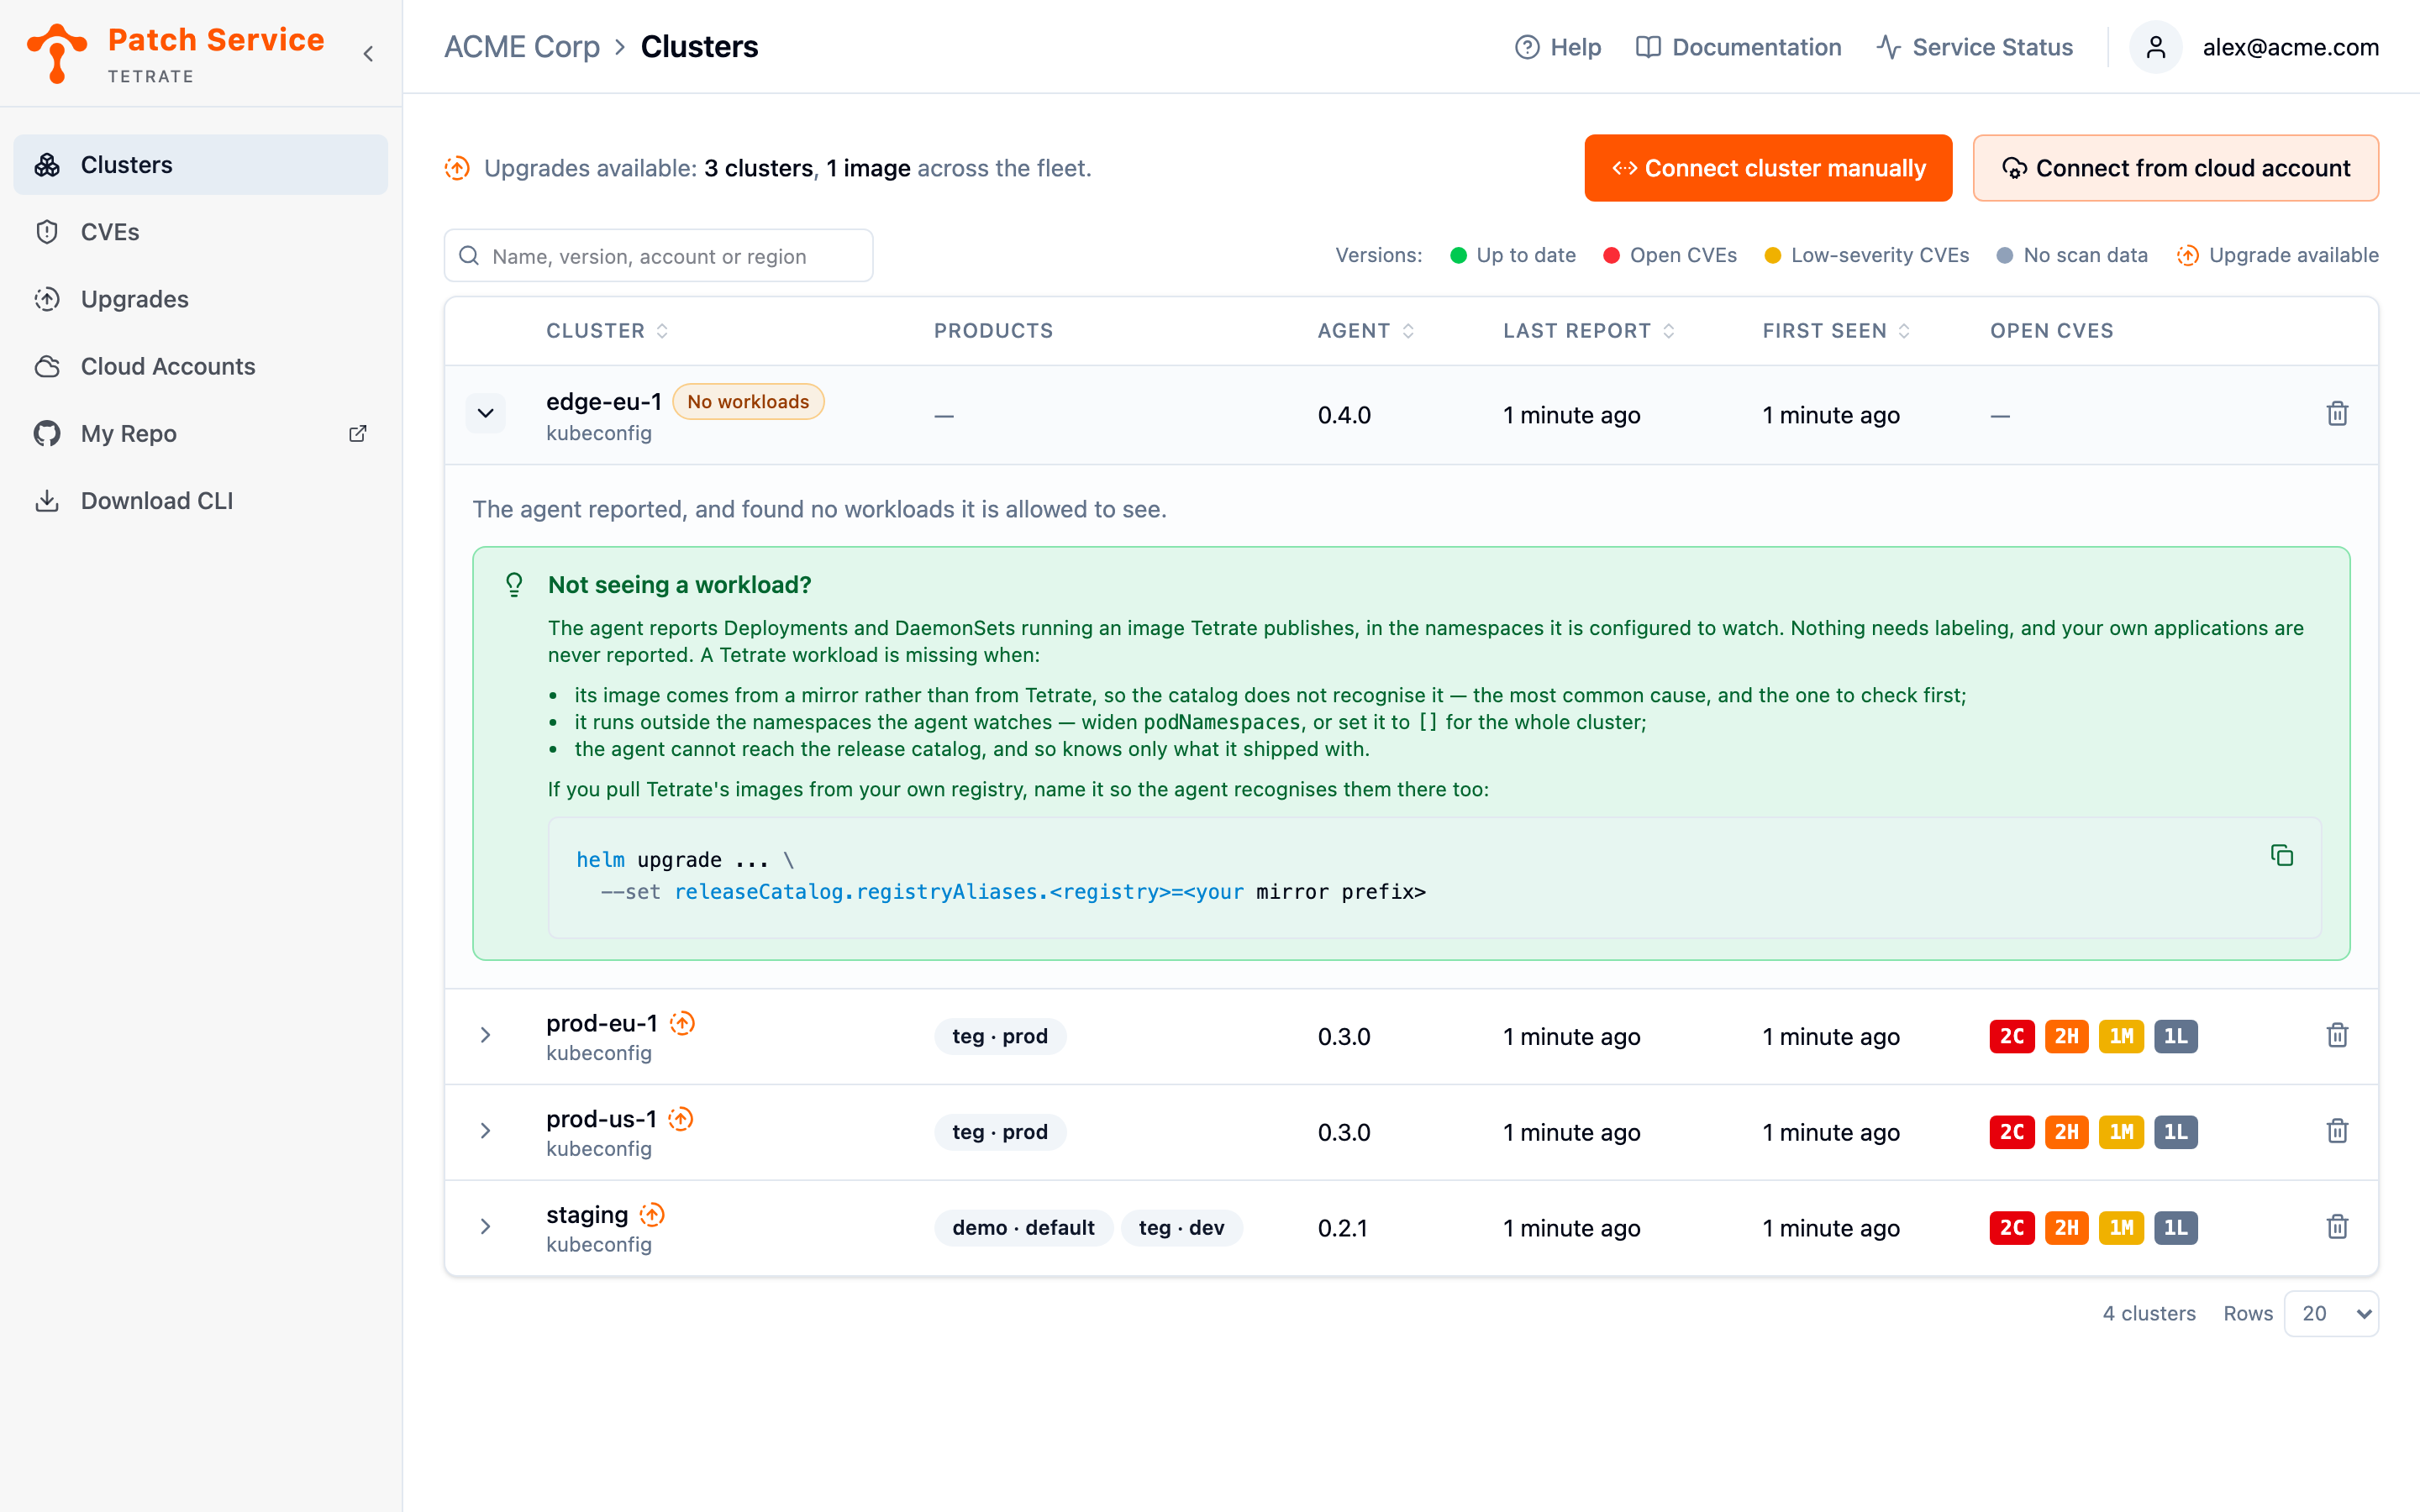Sort the table by the AGENT column
The image size is (2420, 1512).
1365,331
